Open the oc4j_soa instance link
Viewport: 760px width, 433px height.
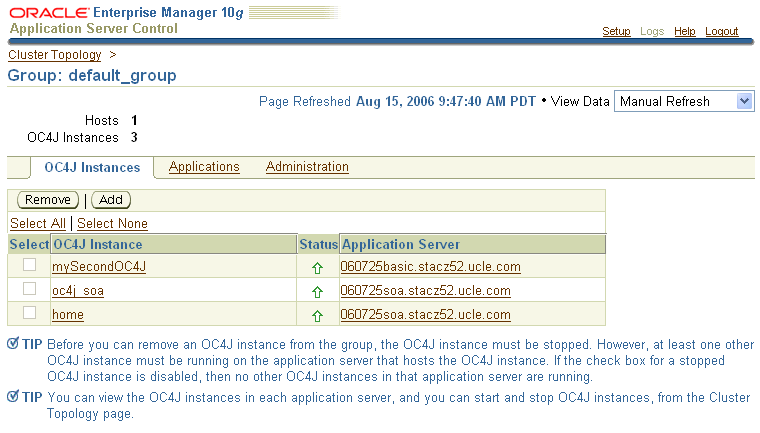(78, 291)
